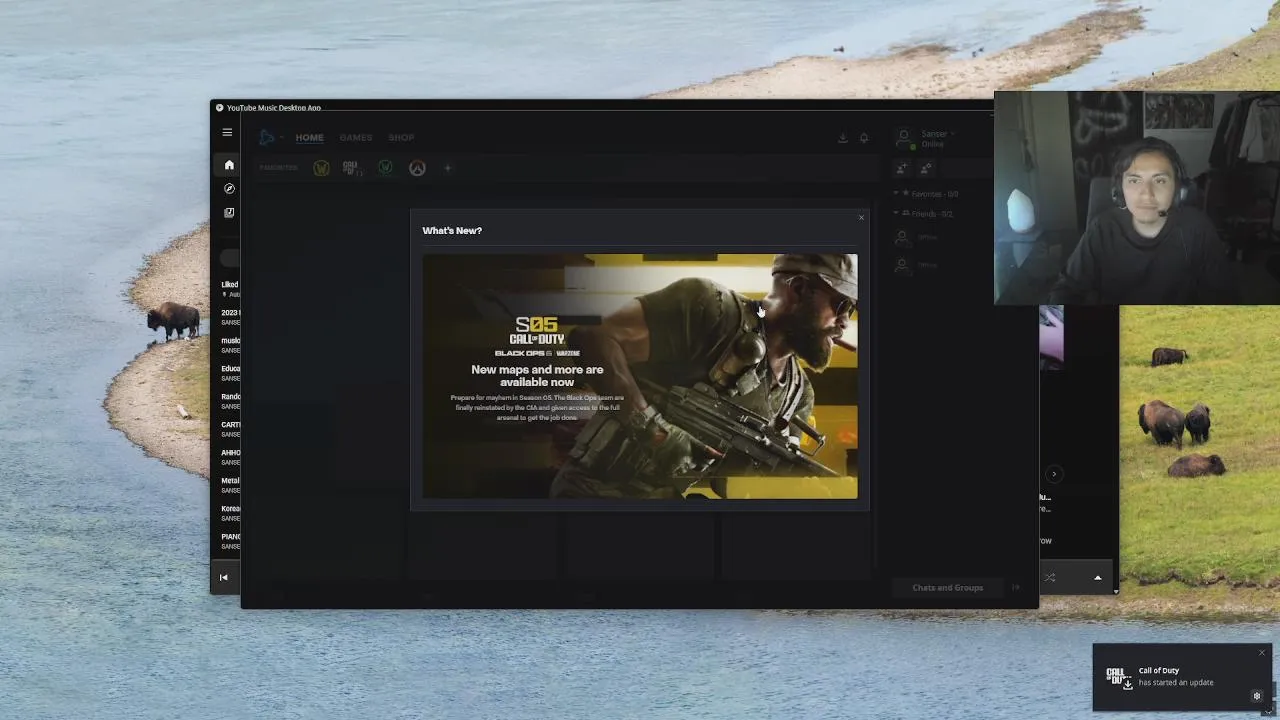Open Battle.net downloads icon
This screenshot has width=1280, height=720.
click(843, 138)
